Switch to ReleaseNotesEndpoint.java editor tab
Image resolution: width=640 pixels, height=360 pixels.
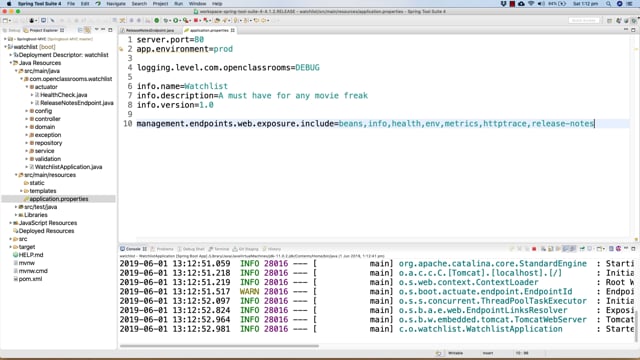click(149, 30)
